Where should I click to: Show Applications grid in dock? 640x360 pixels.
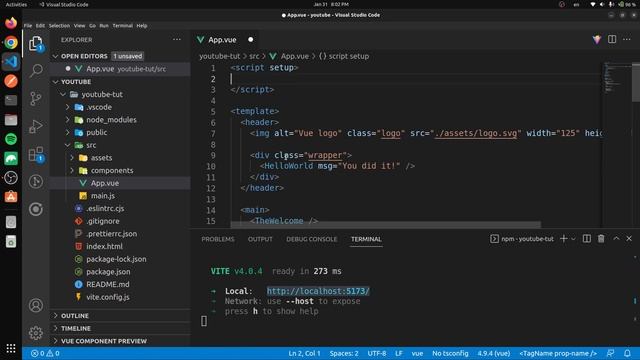(11, 348)
